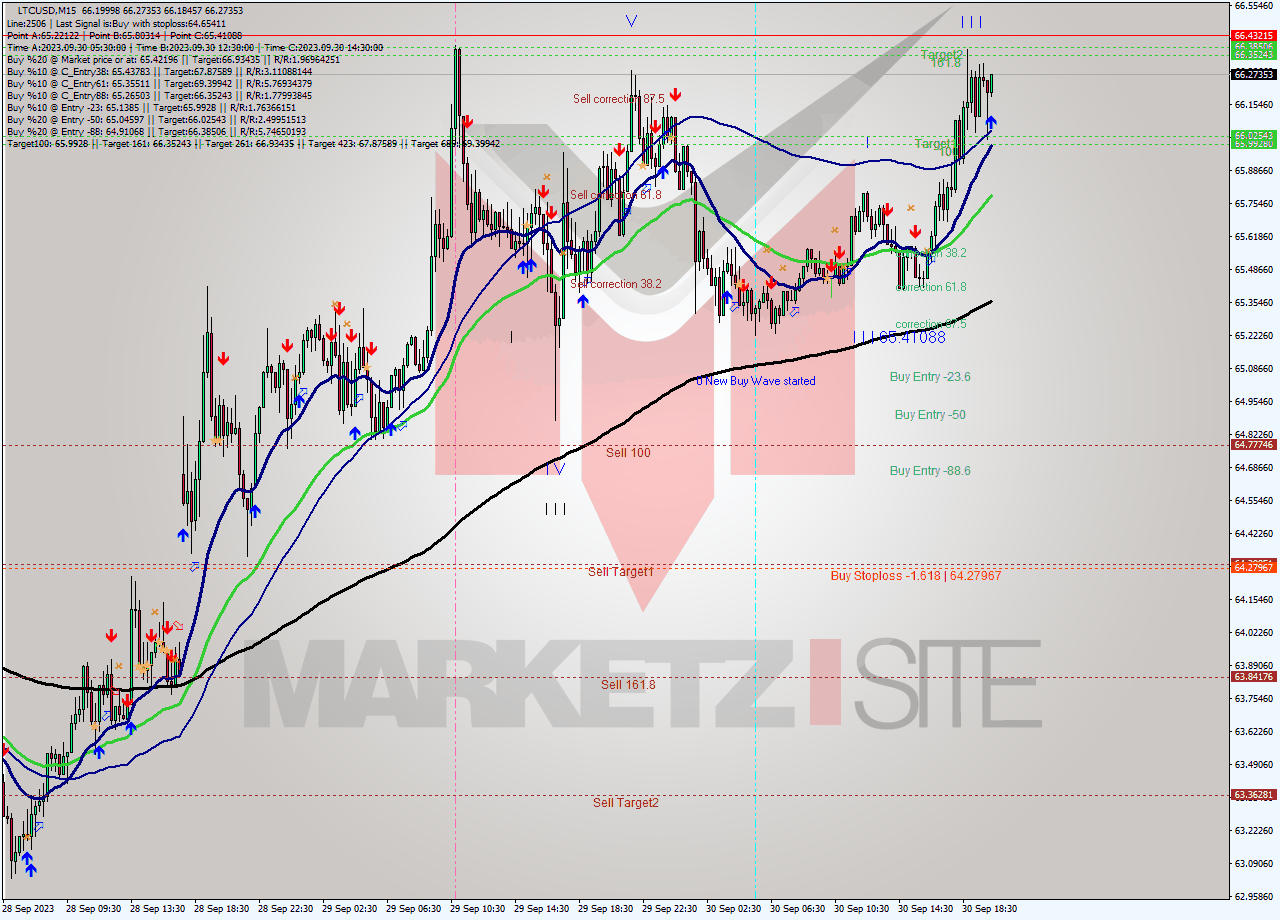Select the 'Sell 100' level label

point(628,453)
